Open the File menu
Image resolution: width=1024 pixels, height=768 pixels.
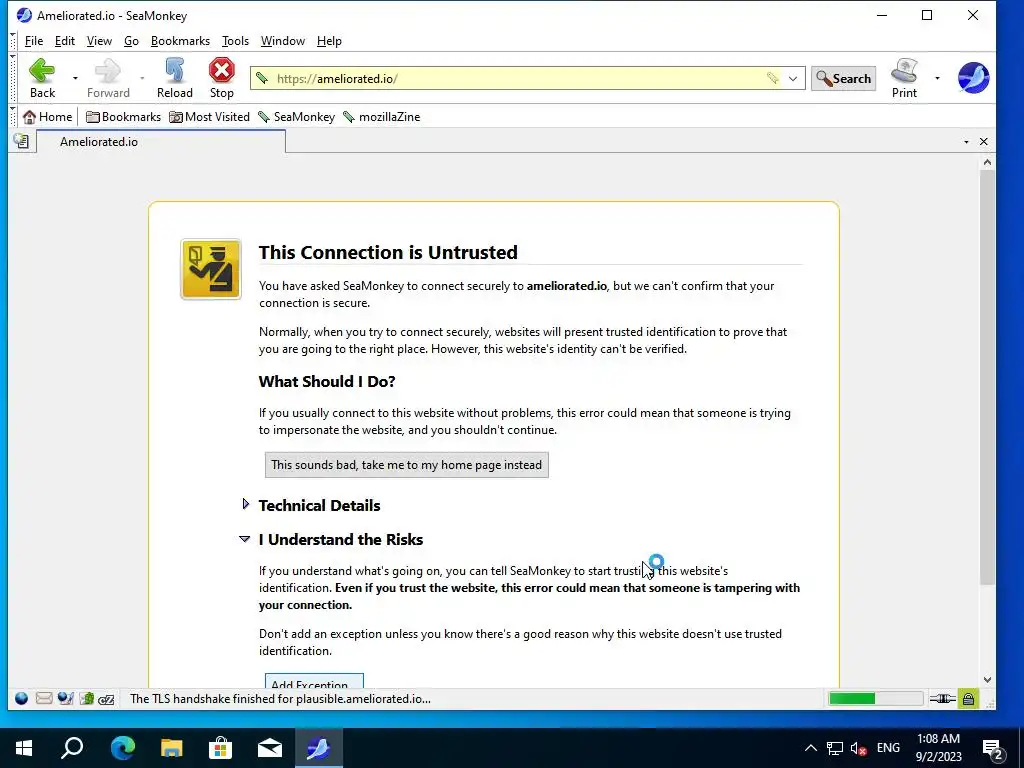point(33,40)
